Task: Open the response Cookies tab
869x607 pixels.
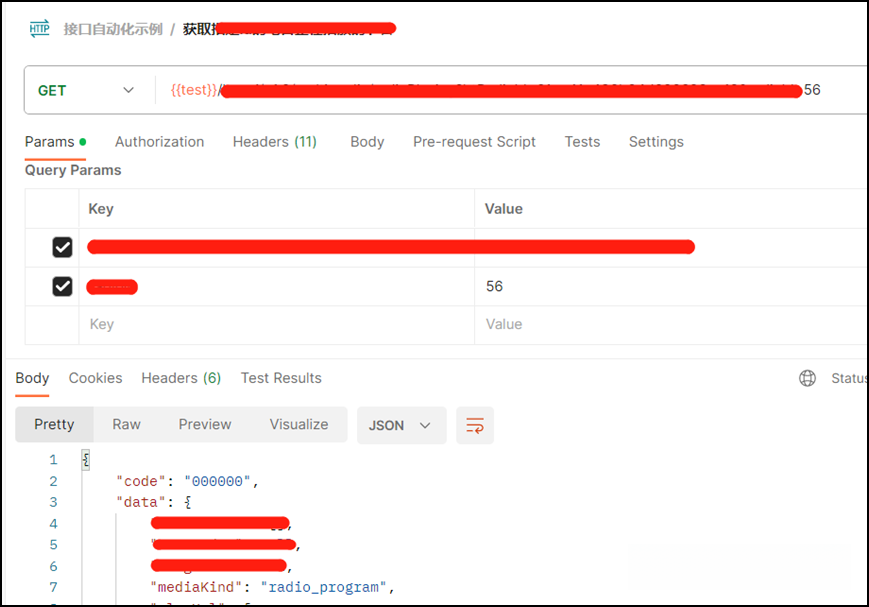Action: point(95,378)
